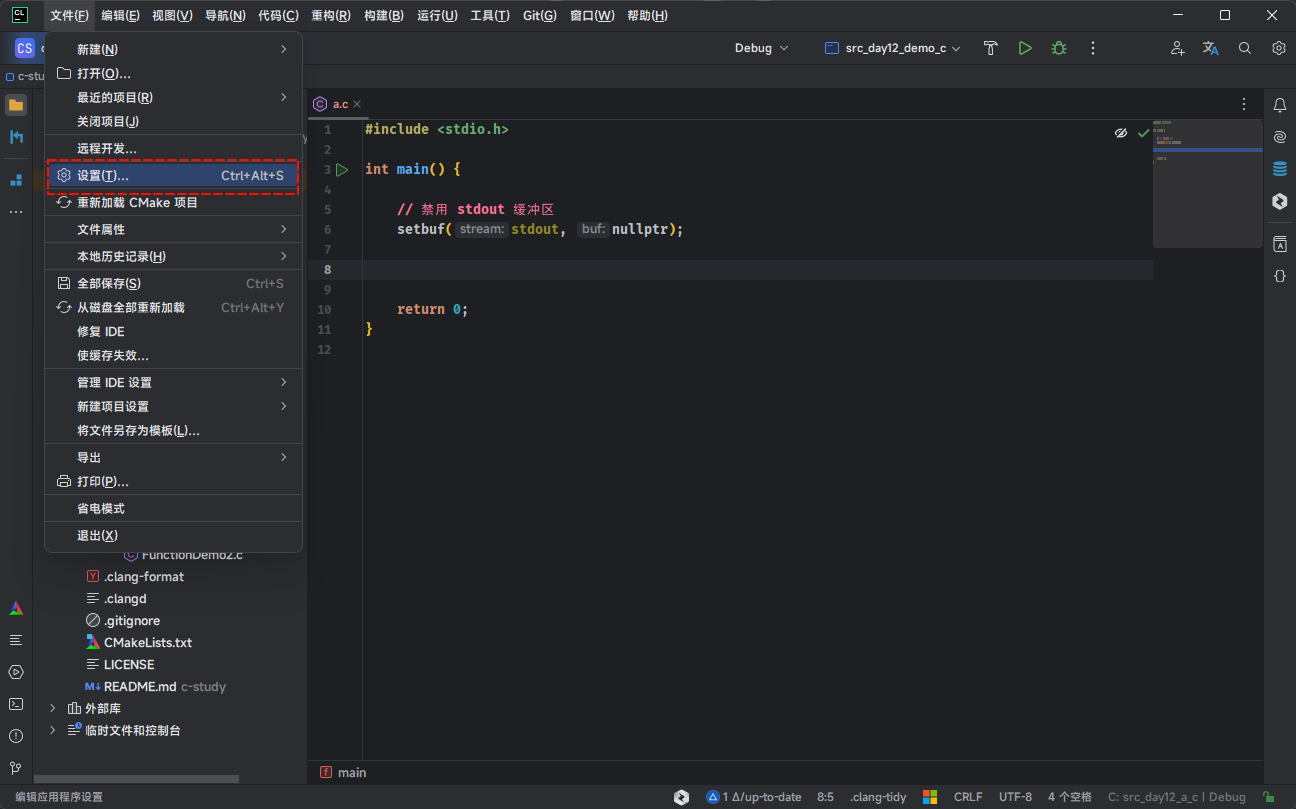
Task: Toggle Power Save Mode (省电模式)
Action: (x=101, y=508)
